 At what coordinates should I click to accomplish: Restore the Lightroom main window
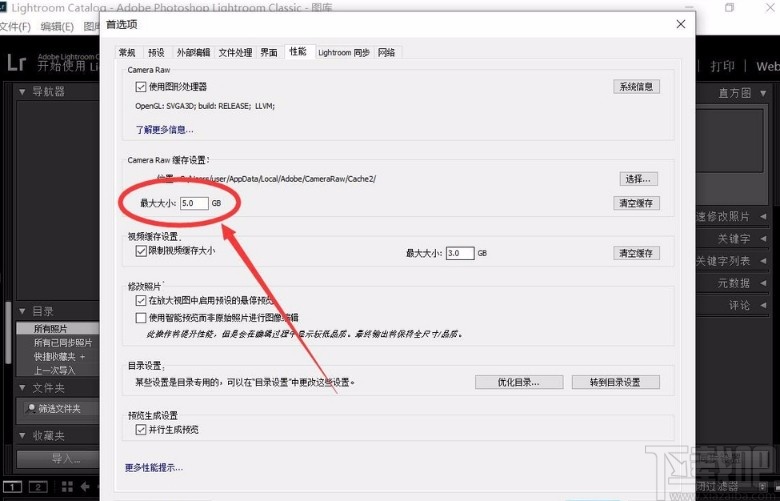click(x=729, y=7)
